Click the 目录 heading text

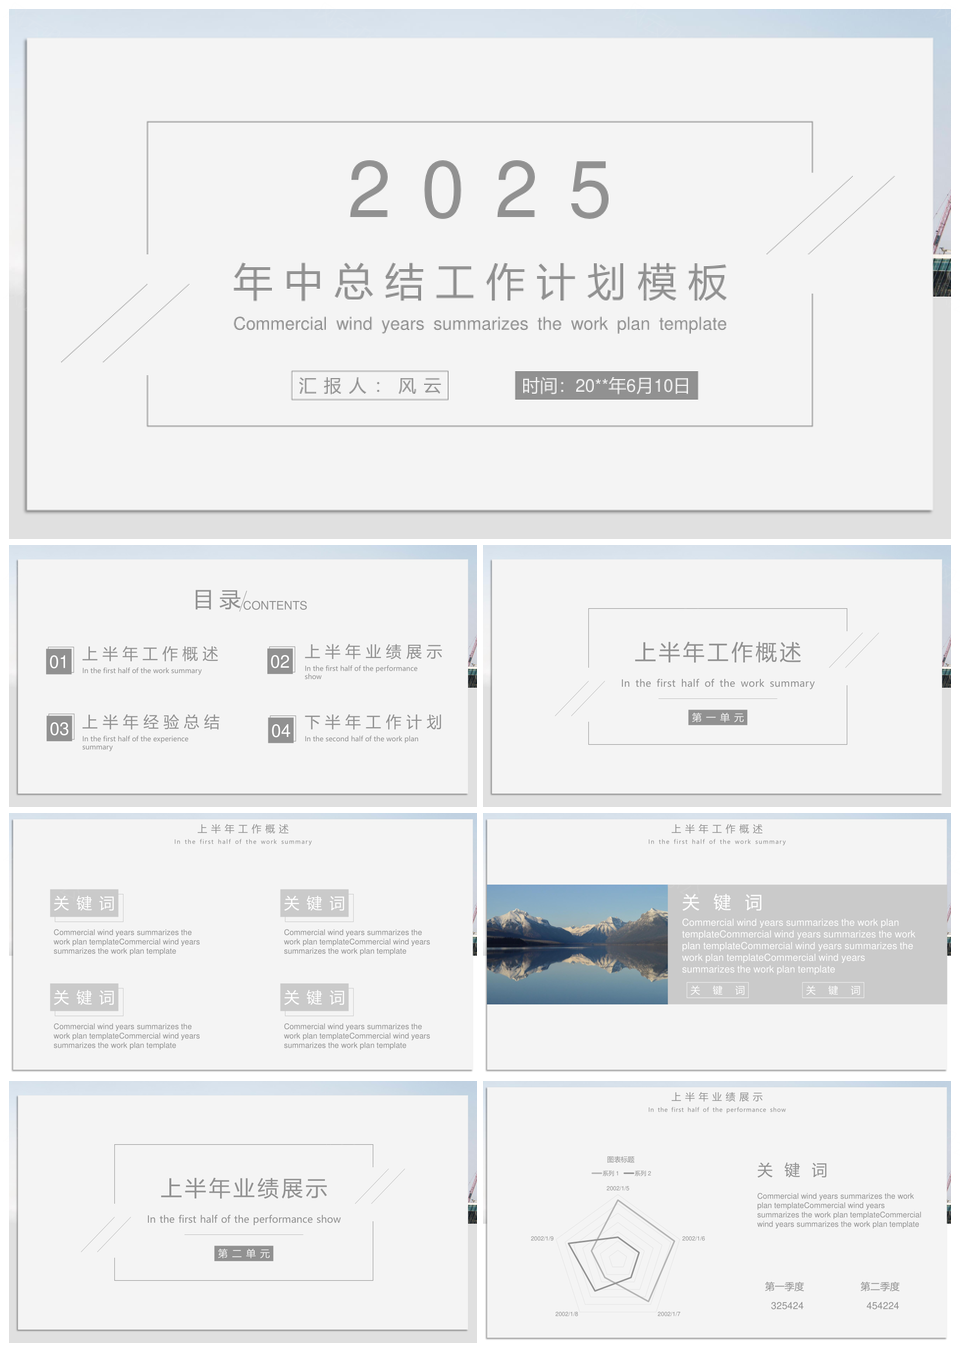coord(217,600)
